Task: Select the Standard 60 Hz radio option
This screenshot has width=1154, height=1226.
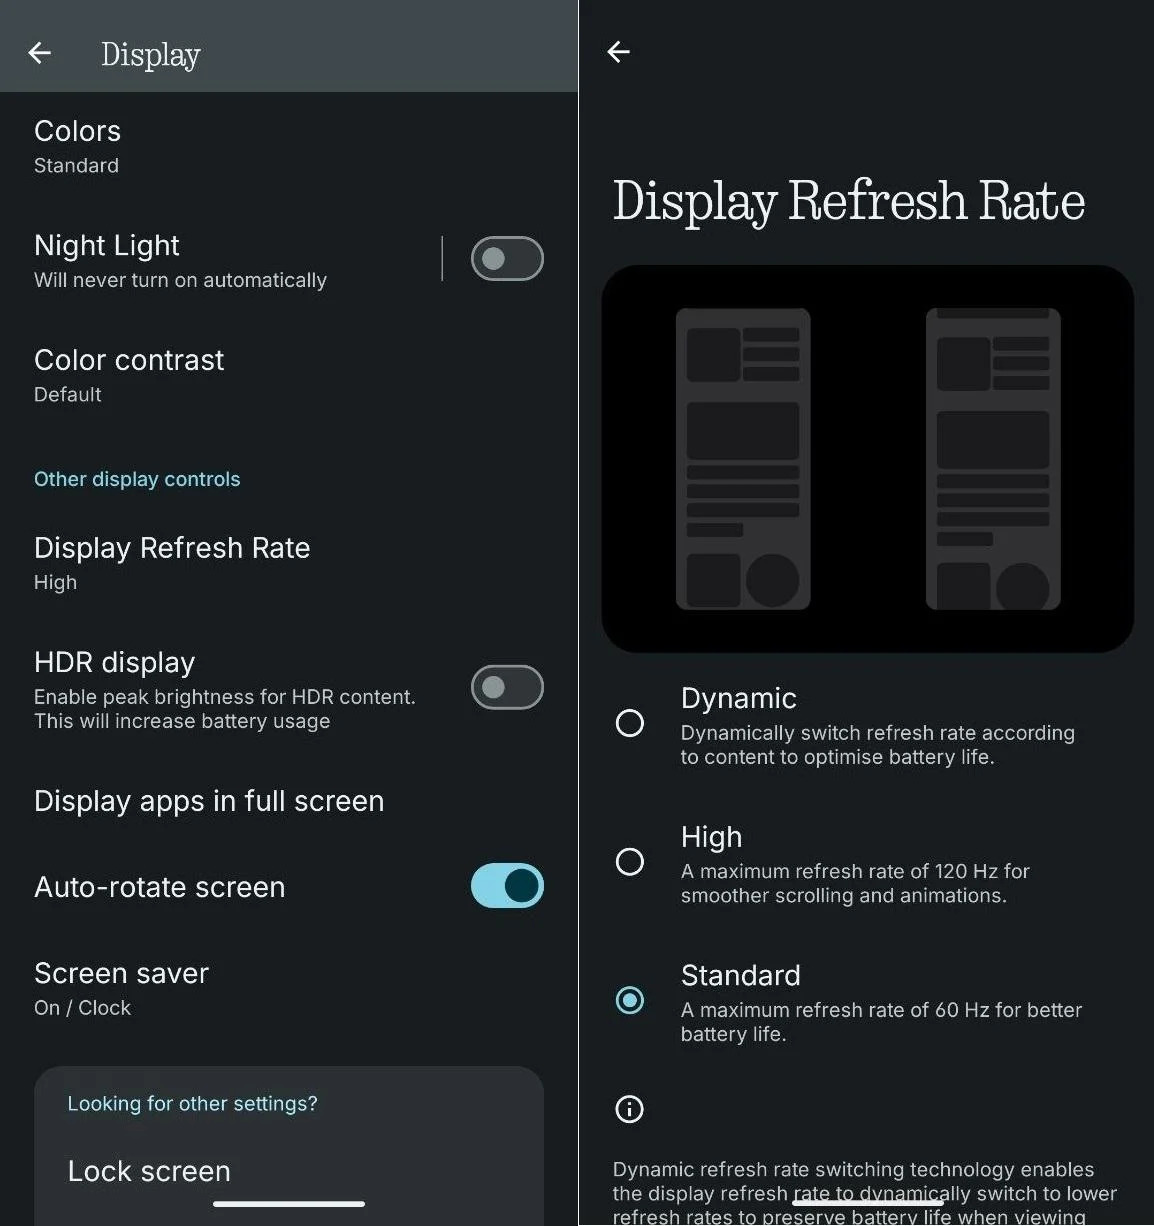Action: point(630,999)
